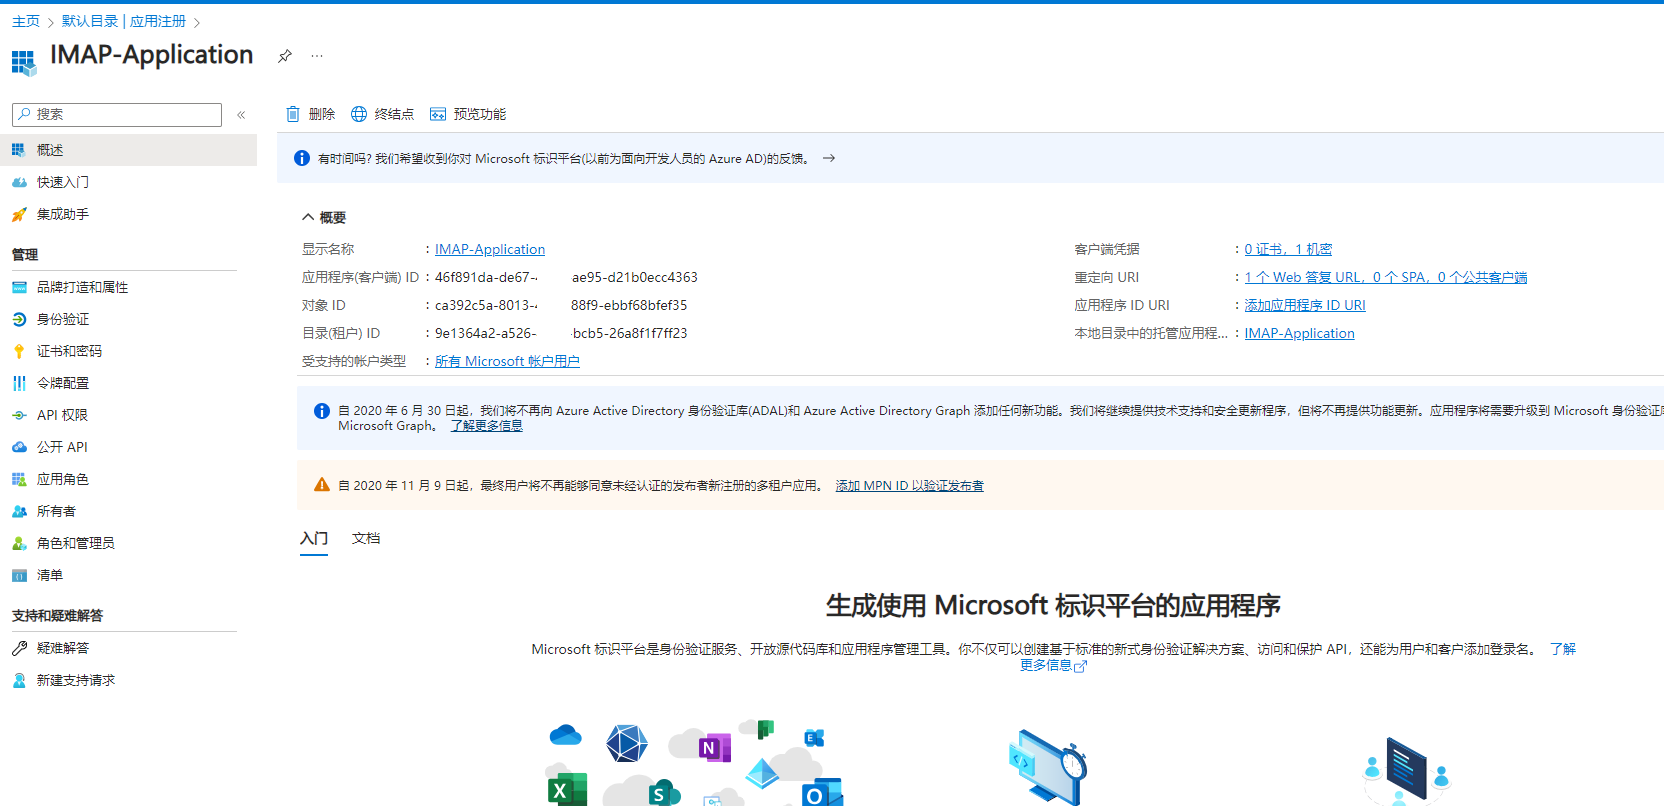1664x806 pixels.
Task: Click the 所有者 people icon
Action: pos(19,511)
